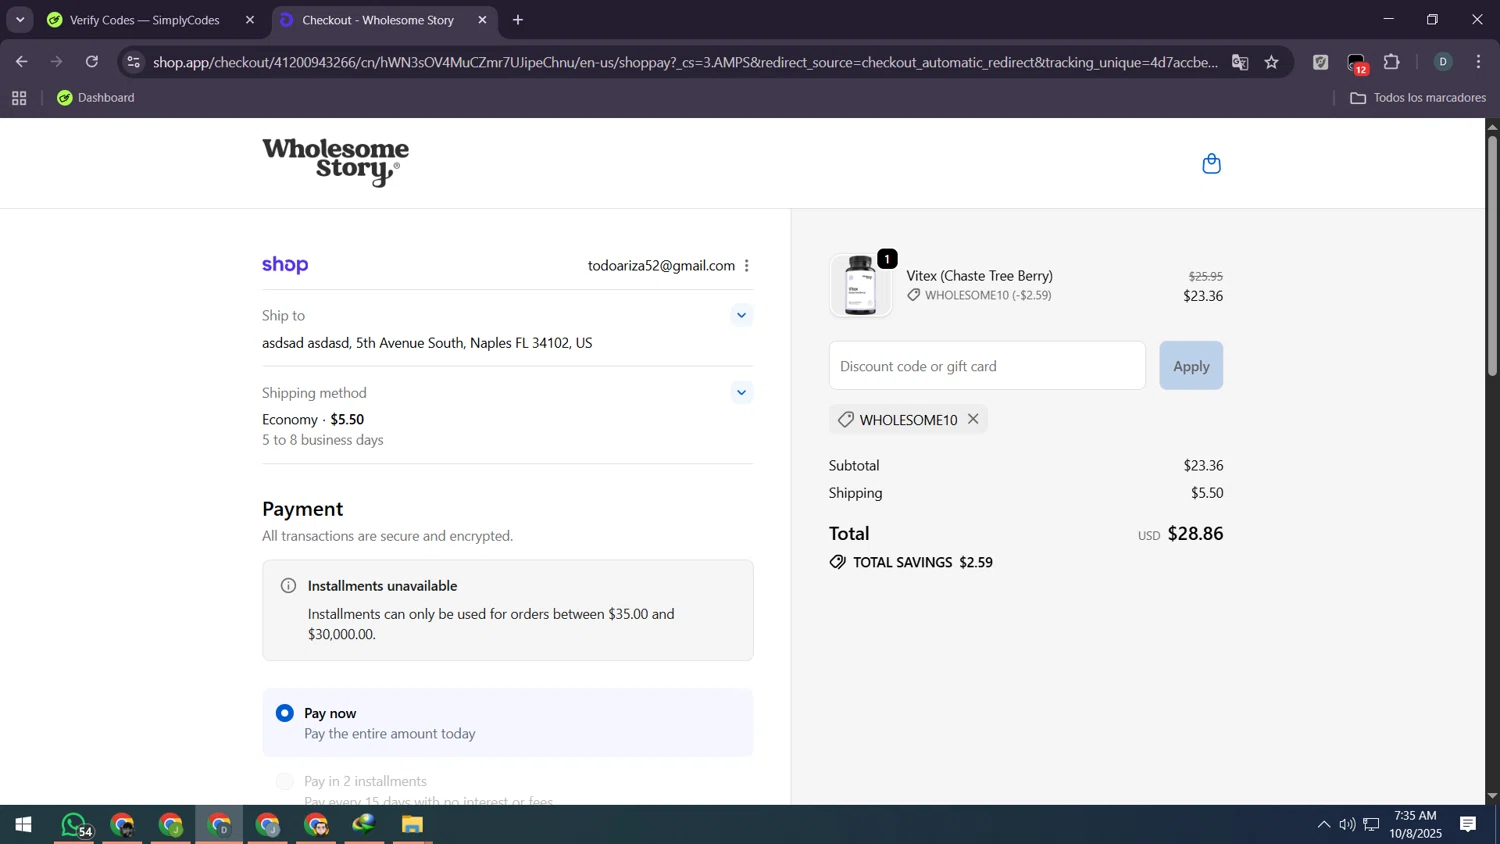The height and width of the screenshot is (844, 1500).
Task: Close the Checkout Wholesome Story tab
Action: point(482,20)
